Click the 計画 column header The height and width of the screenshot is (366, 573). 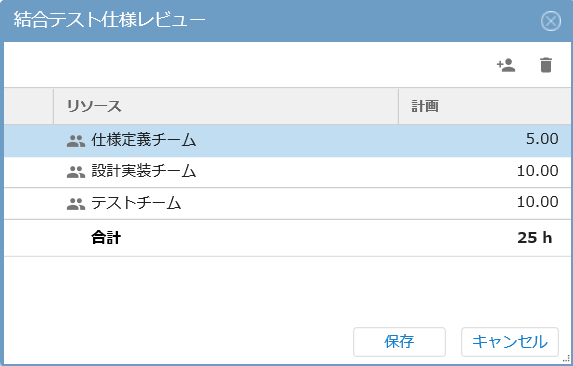point(485,106)
